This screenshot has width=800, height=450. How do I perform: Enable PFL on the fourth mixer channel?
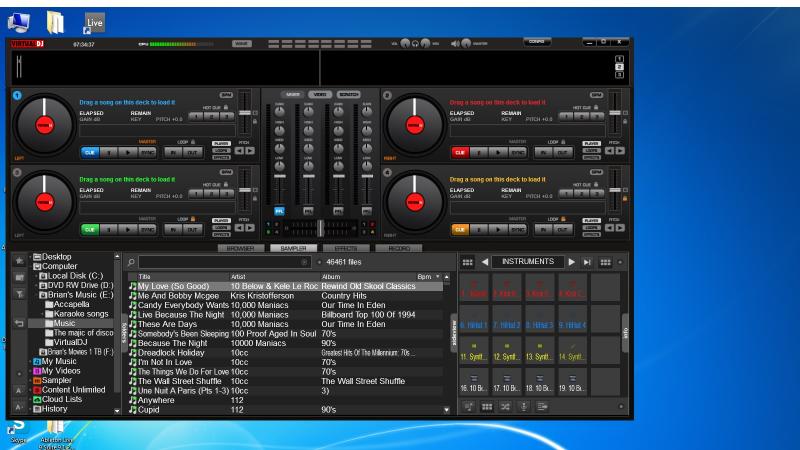click(x=367, y=211)
